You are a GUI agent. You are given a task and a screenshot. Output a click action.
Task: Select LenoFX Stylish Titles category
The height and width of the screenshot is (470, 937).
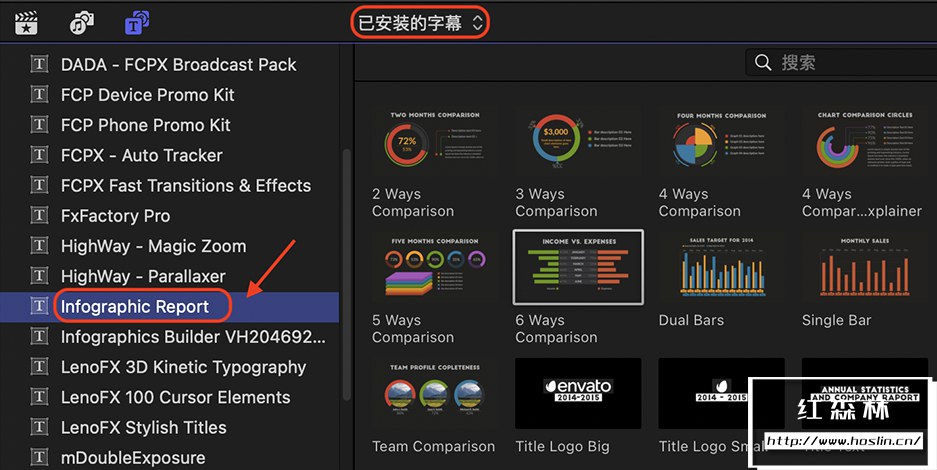tap(144, 428)
